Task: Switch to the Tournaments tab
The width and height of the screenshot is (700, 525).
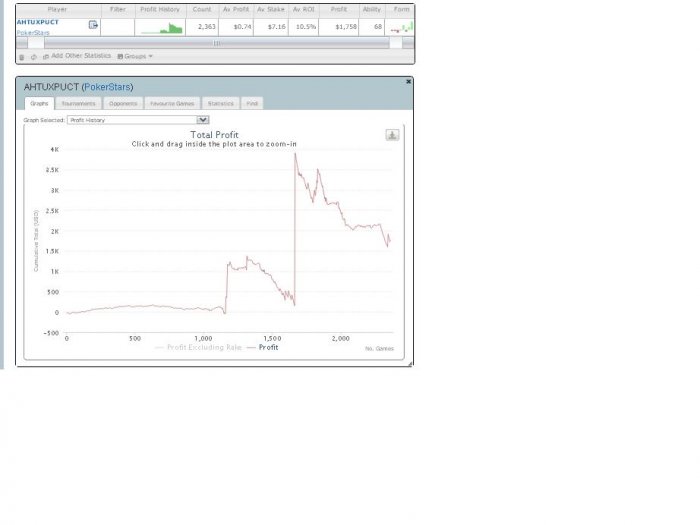Action: pos(79,104)
